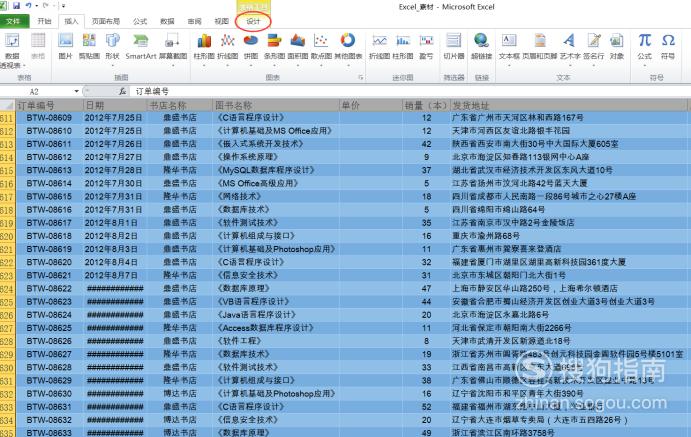Insert a Hyperlink (超链接)
The height and width of the screenshot is (437, 691).
coord(481,46)
